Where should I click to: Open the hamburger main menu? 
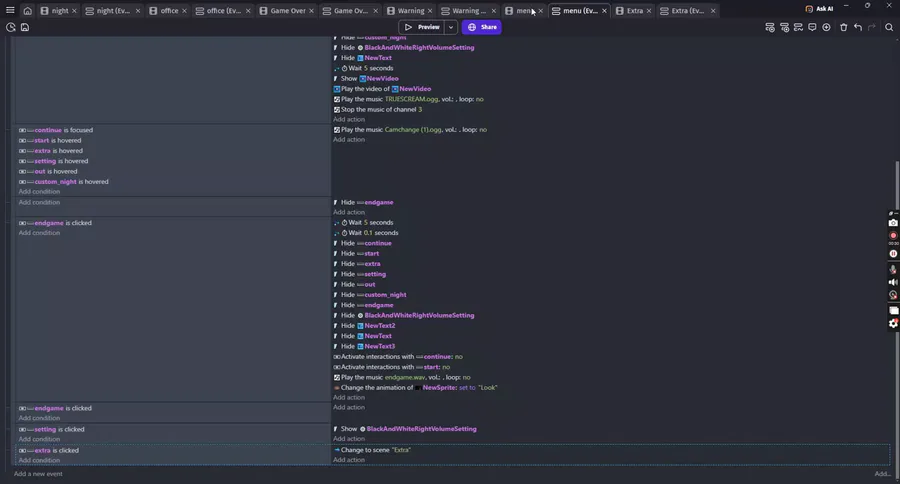click(10, 10)
